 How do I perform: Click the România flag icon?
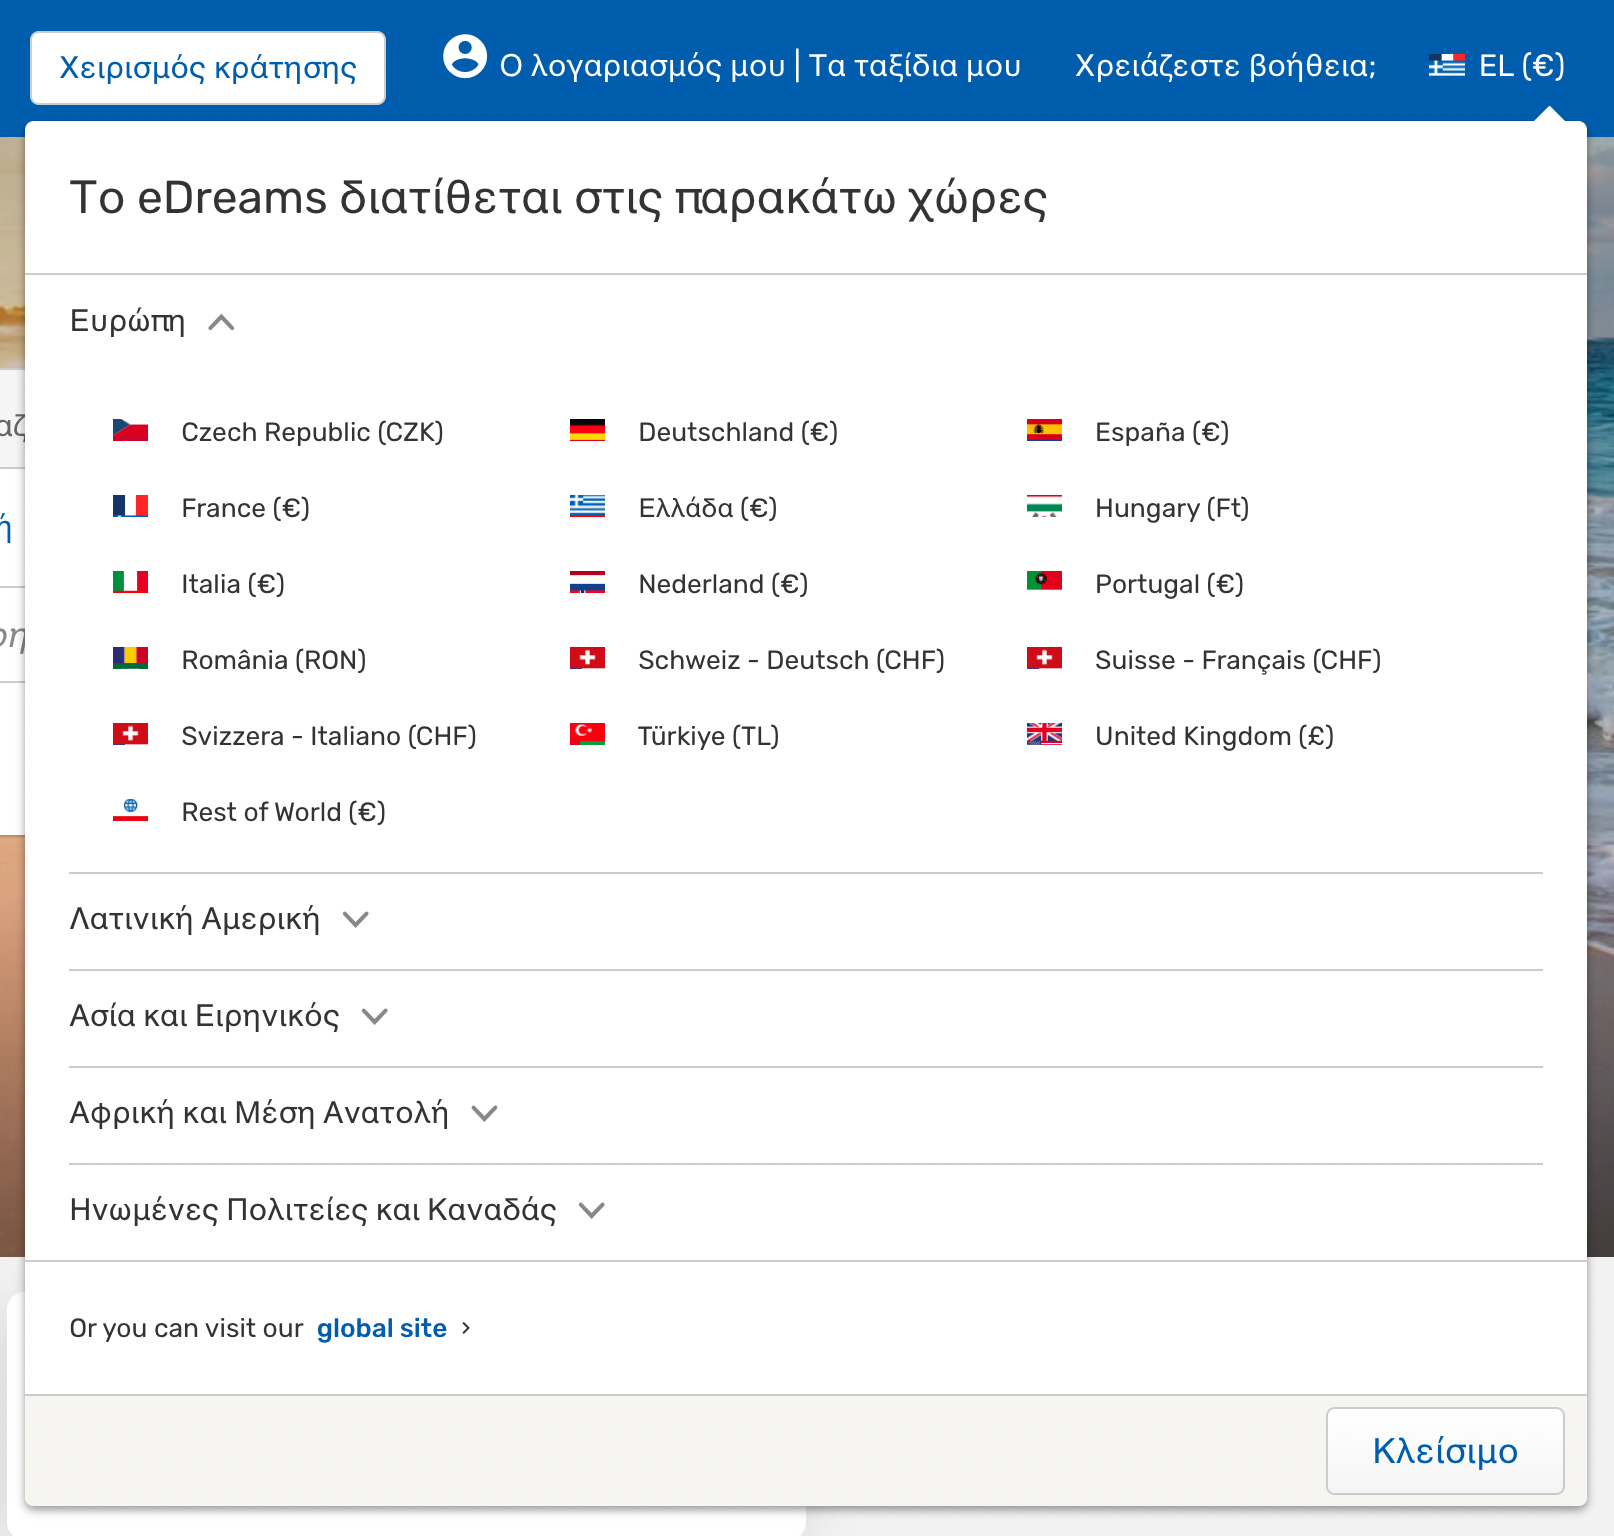point(130,659)
